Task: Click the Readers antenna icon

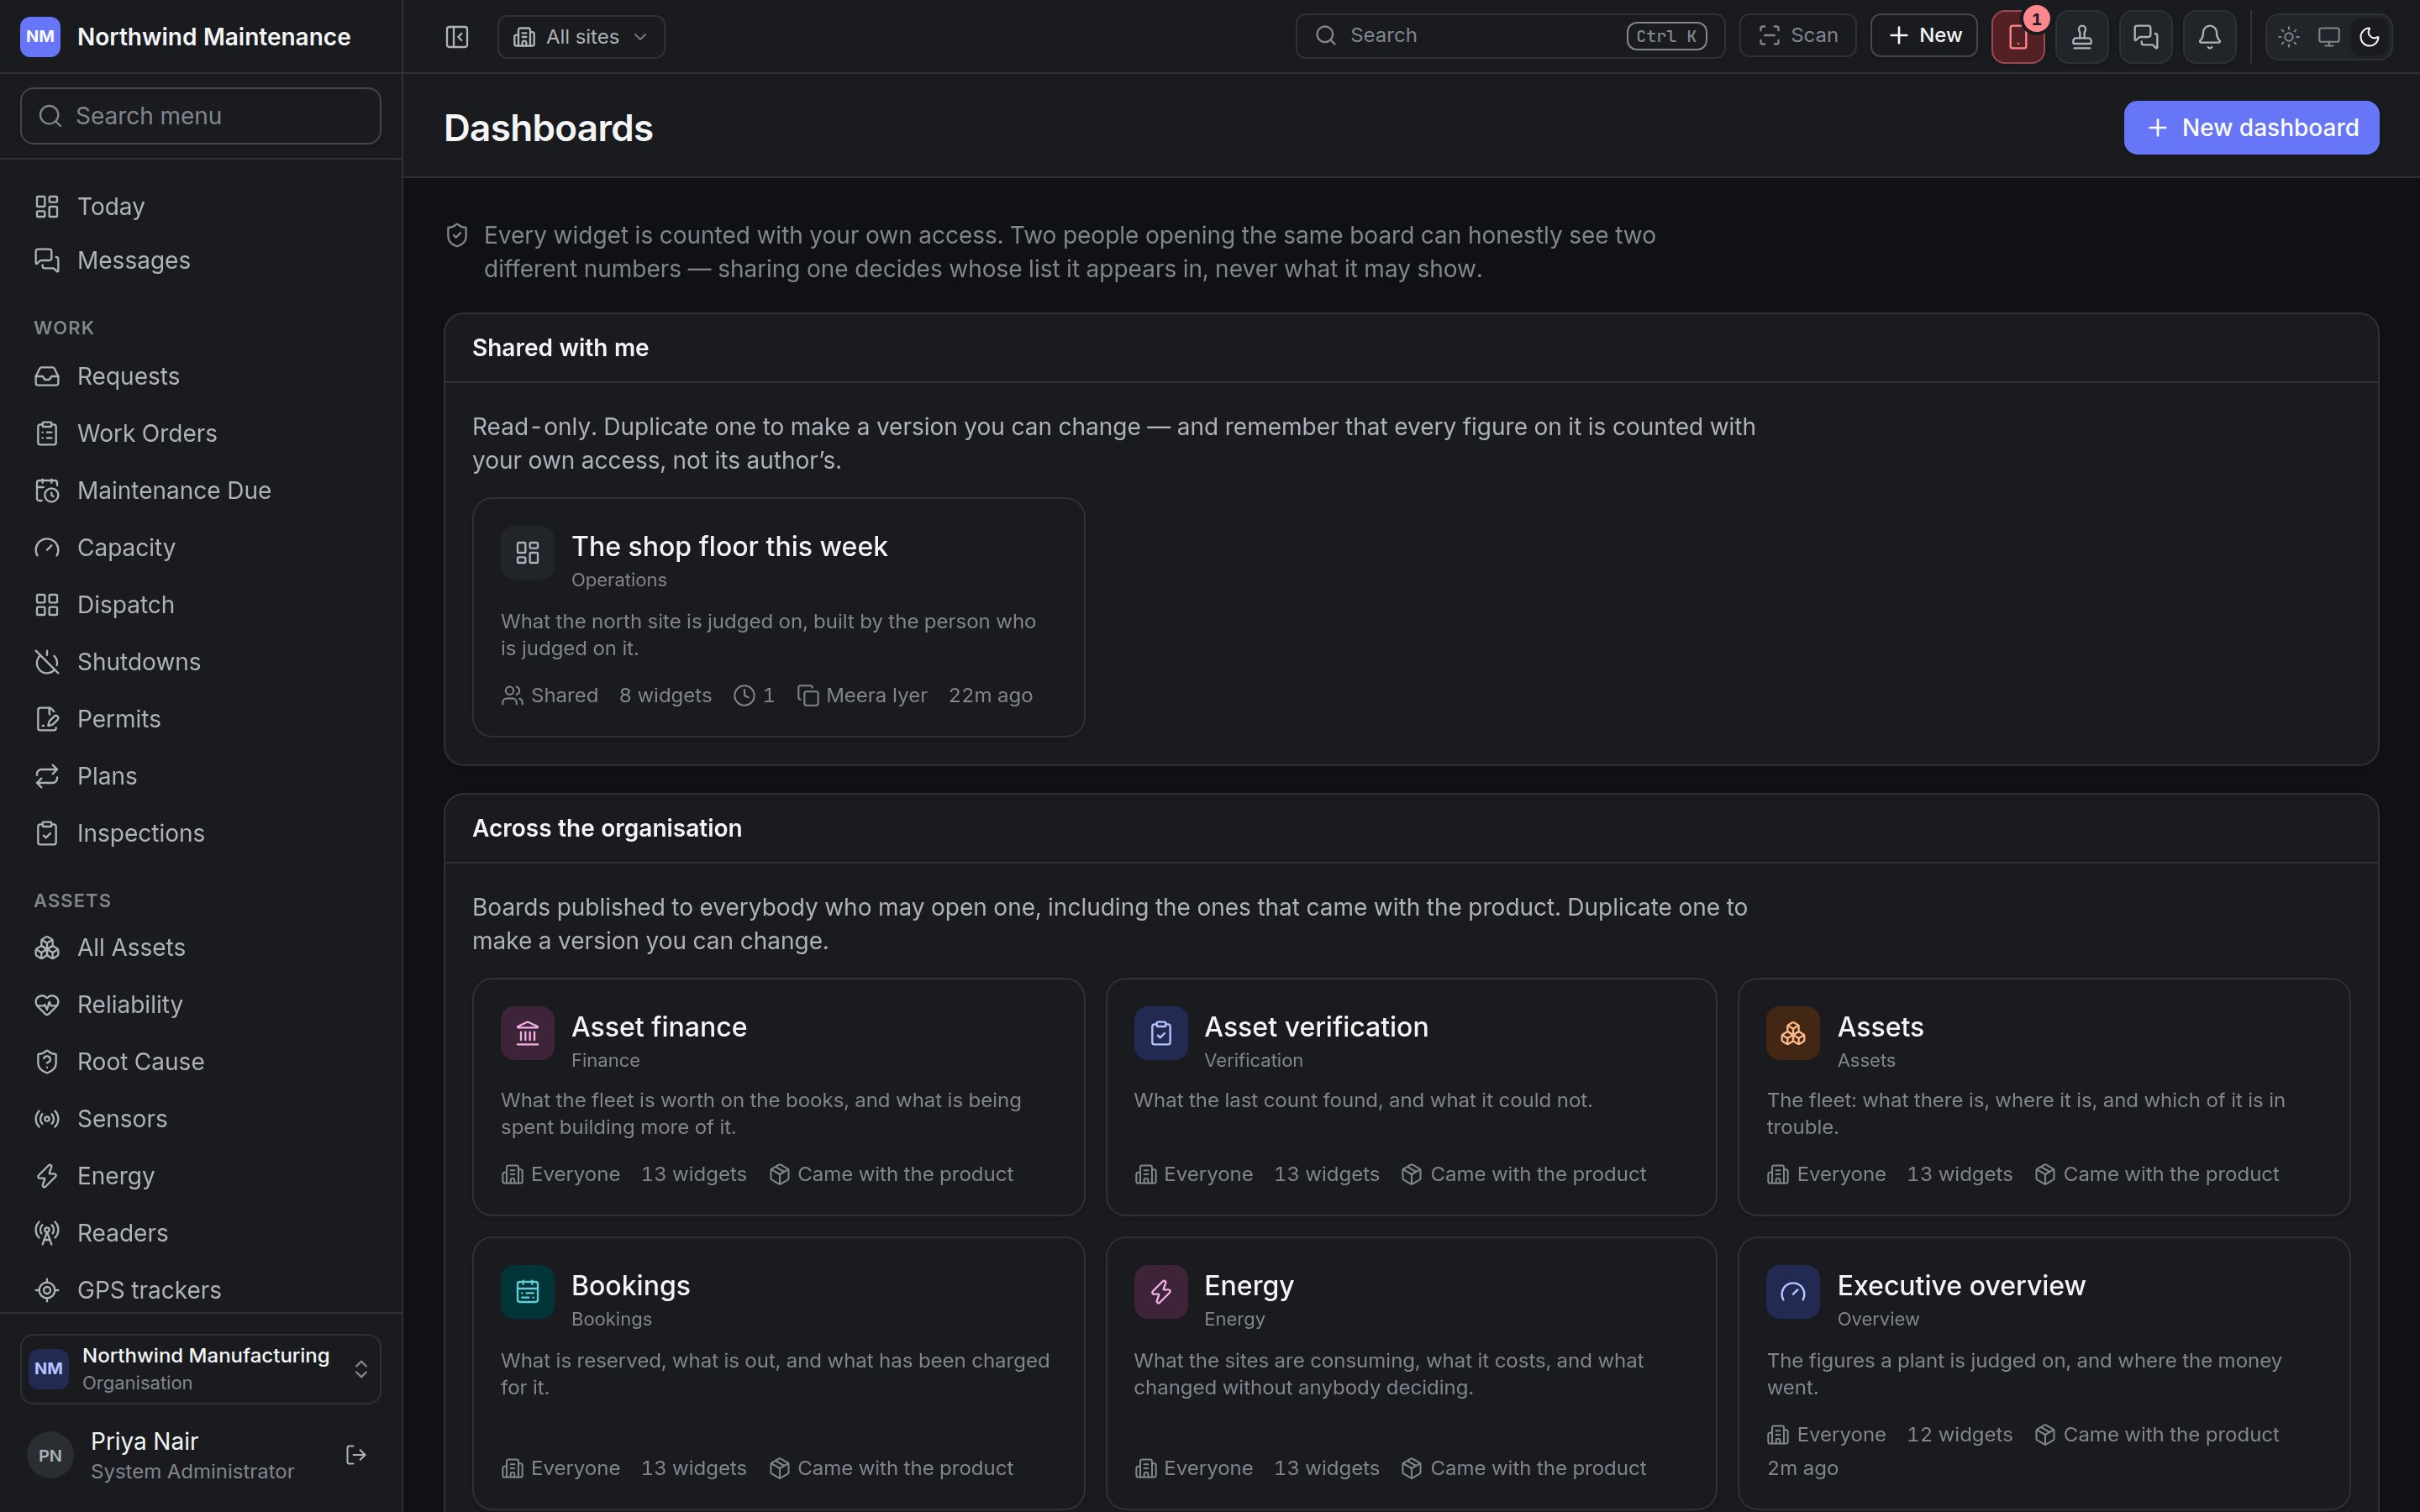Action: 47,1233
